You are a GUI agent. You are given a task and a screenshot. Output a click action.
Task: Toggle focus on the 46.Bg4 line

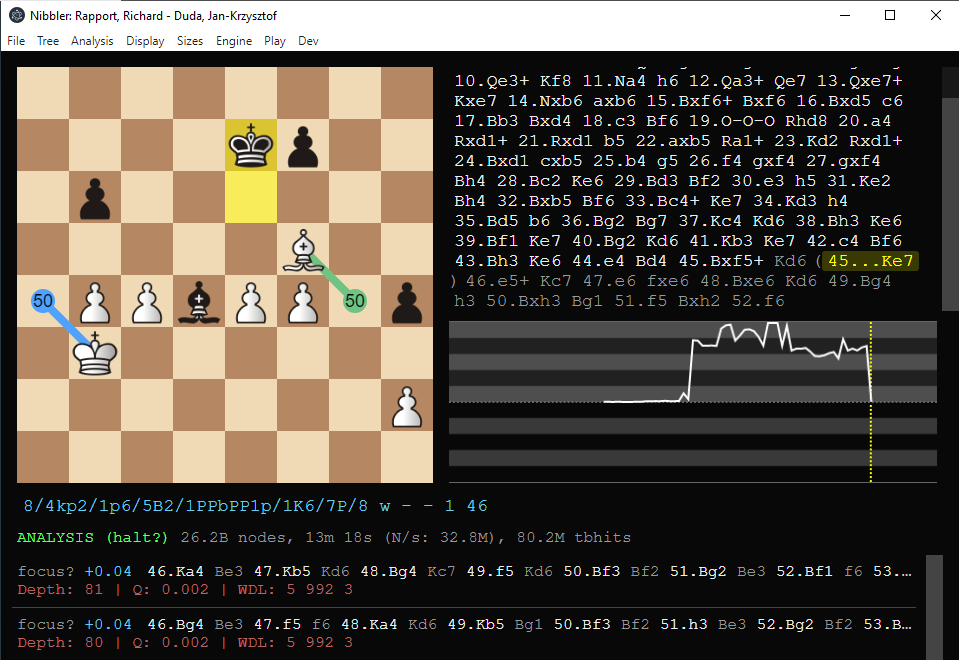coord(46,624)
